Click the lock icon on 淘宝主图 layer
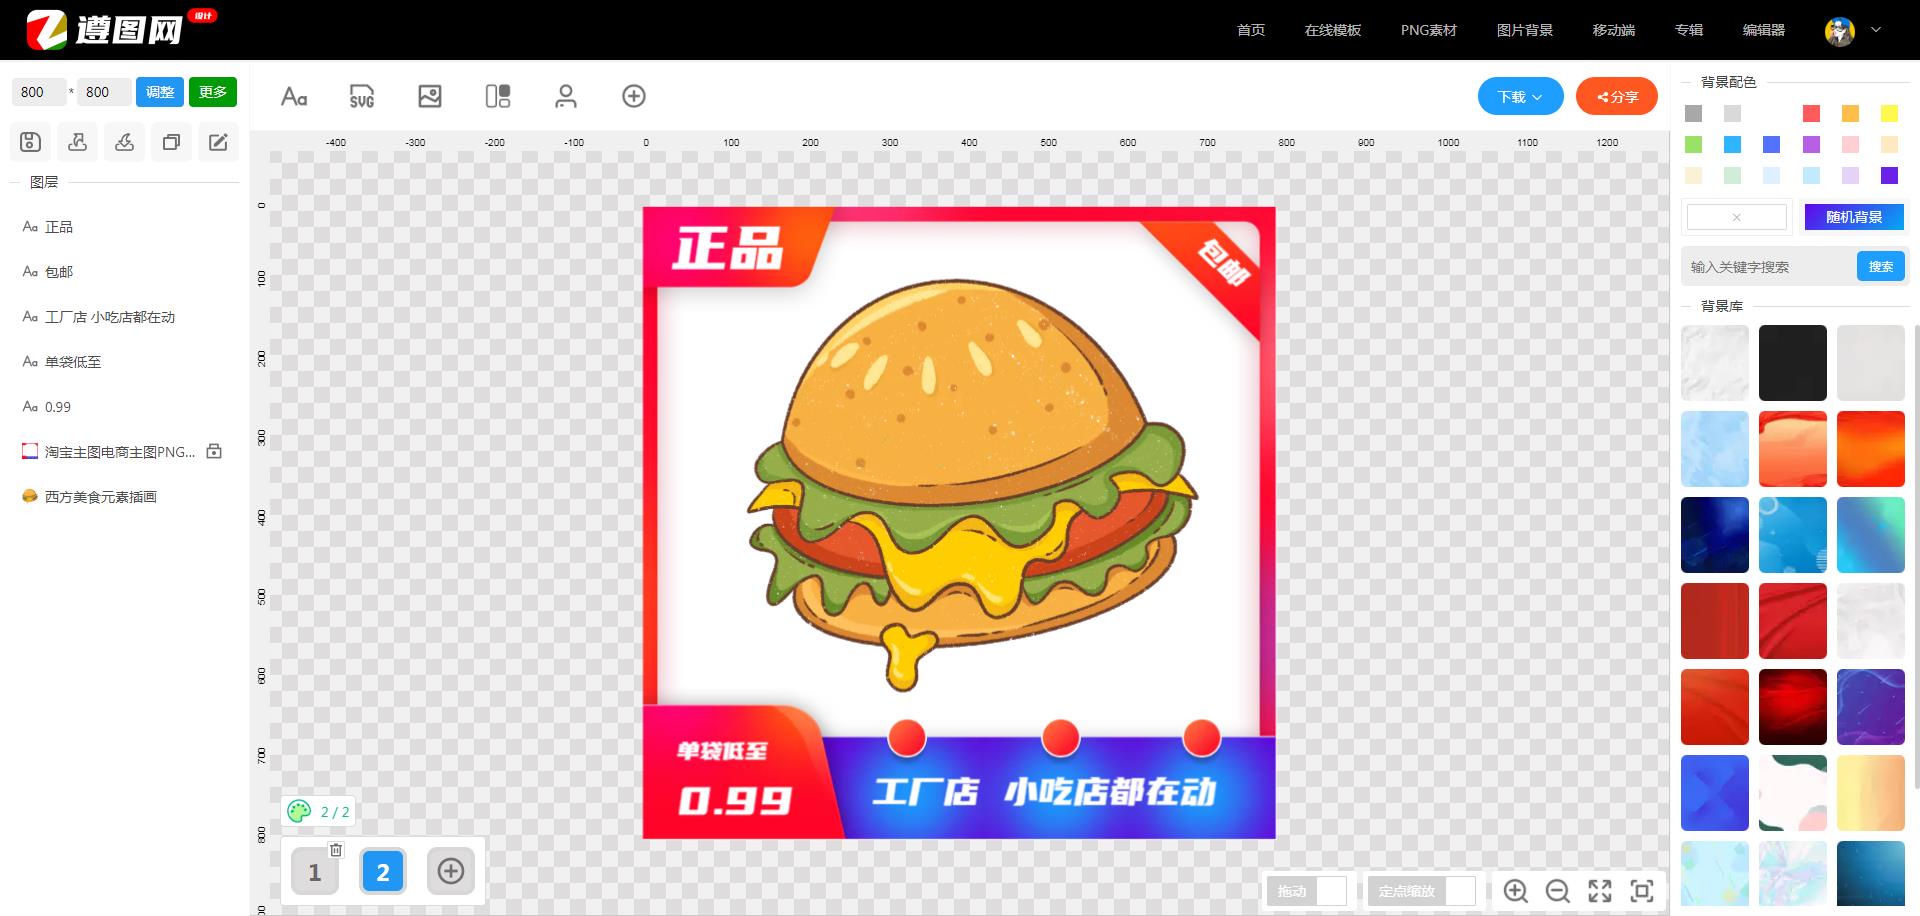Image resolution: width=1920 pixels, height=916 pixels. [x=214, y=451]
